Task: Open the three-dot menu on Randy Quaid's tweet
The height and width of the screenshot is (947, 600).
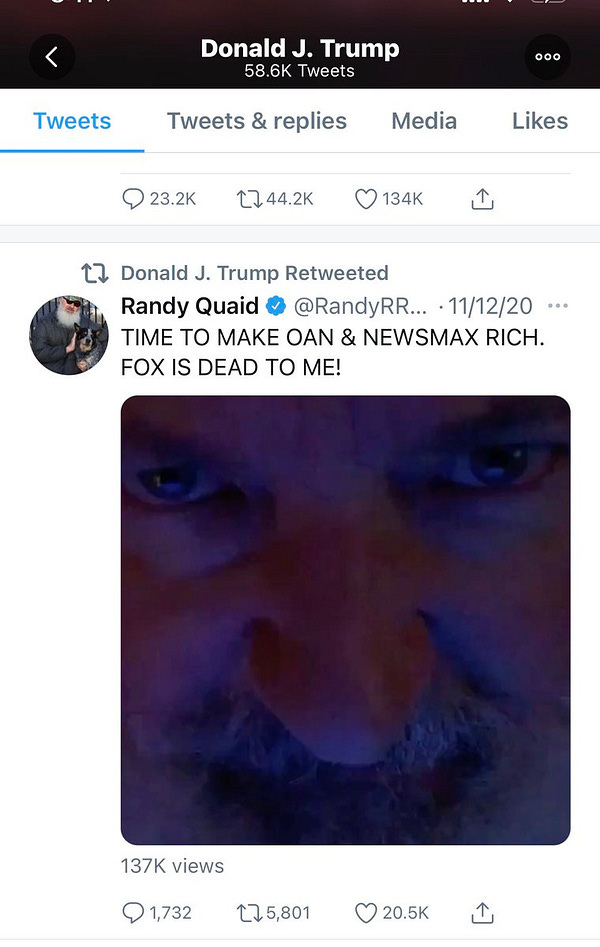Action: tap(557, 306)
